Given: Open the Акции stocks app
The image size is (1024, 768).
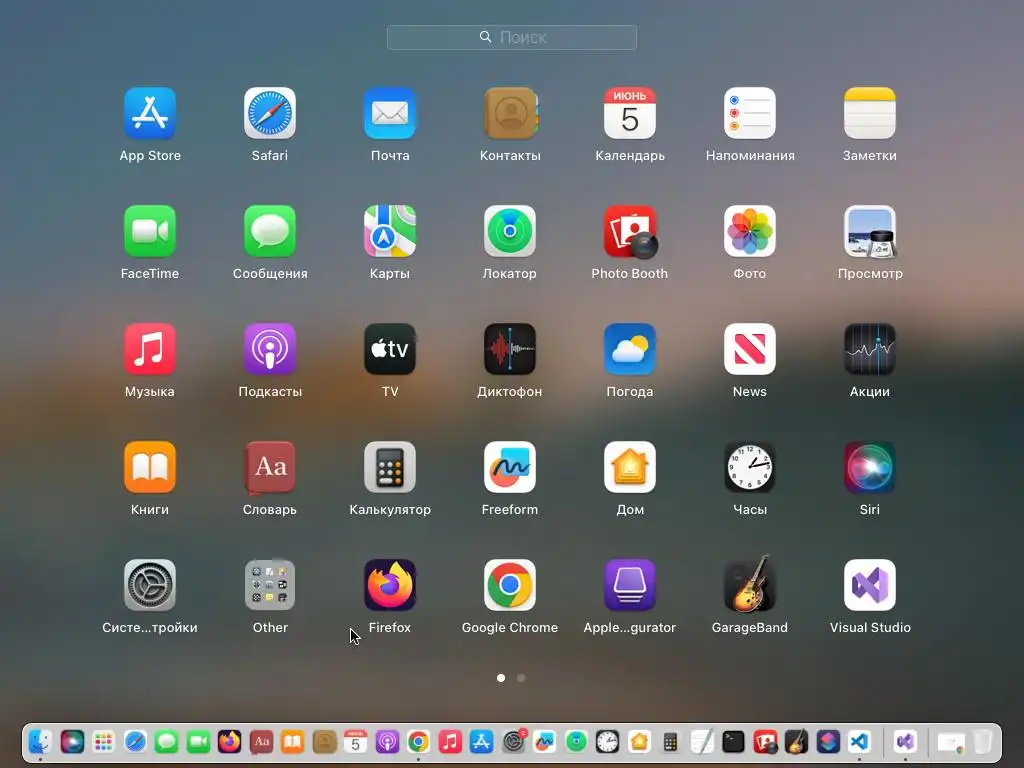Looking at the screenshot, I should click(870, 349).
